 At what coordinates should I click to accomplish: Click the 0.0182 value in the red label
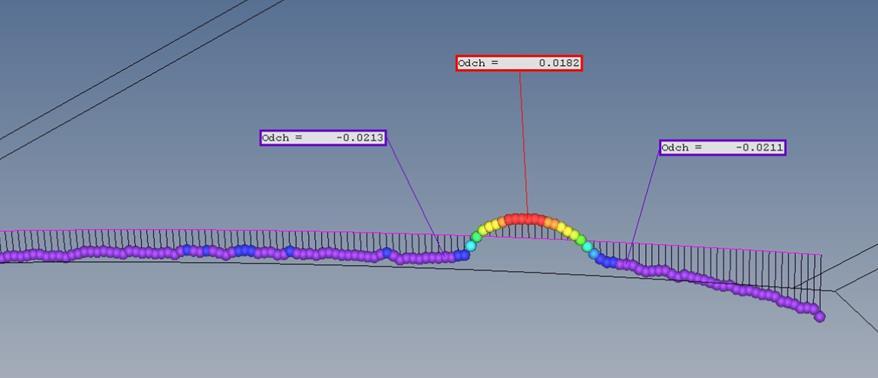click(x=559, y=63)
